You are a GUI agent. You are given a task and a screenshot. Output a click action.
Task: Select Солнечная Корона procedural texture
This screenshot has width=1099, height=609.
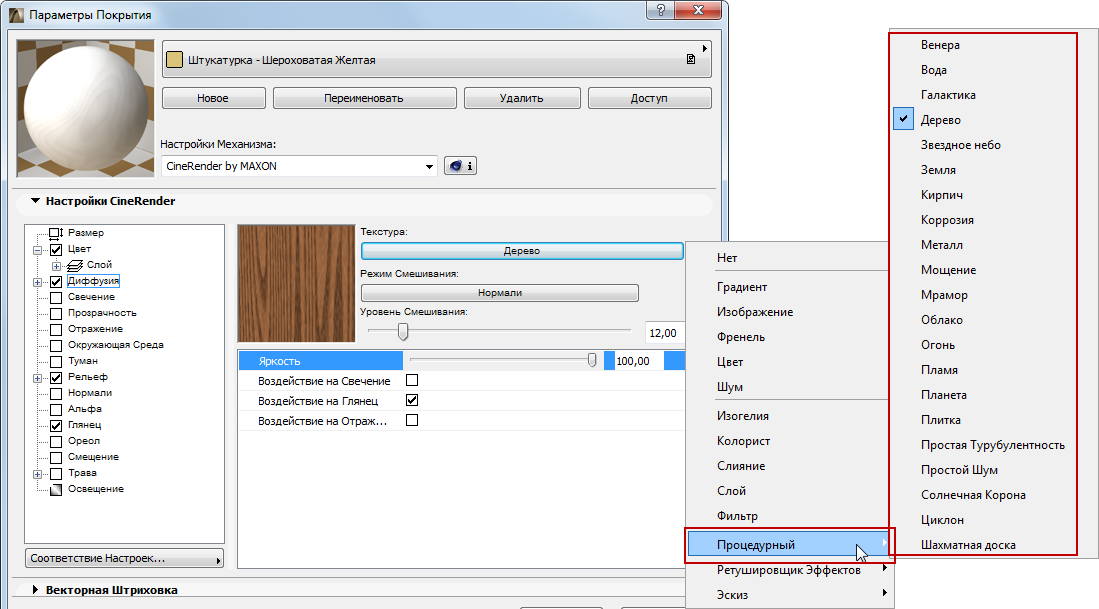coord(973,495)
